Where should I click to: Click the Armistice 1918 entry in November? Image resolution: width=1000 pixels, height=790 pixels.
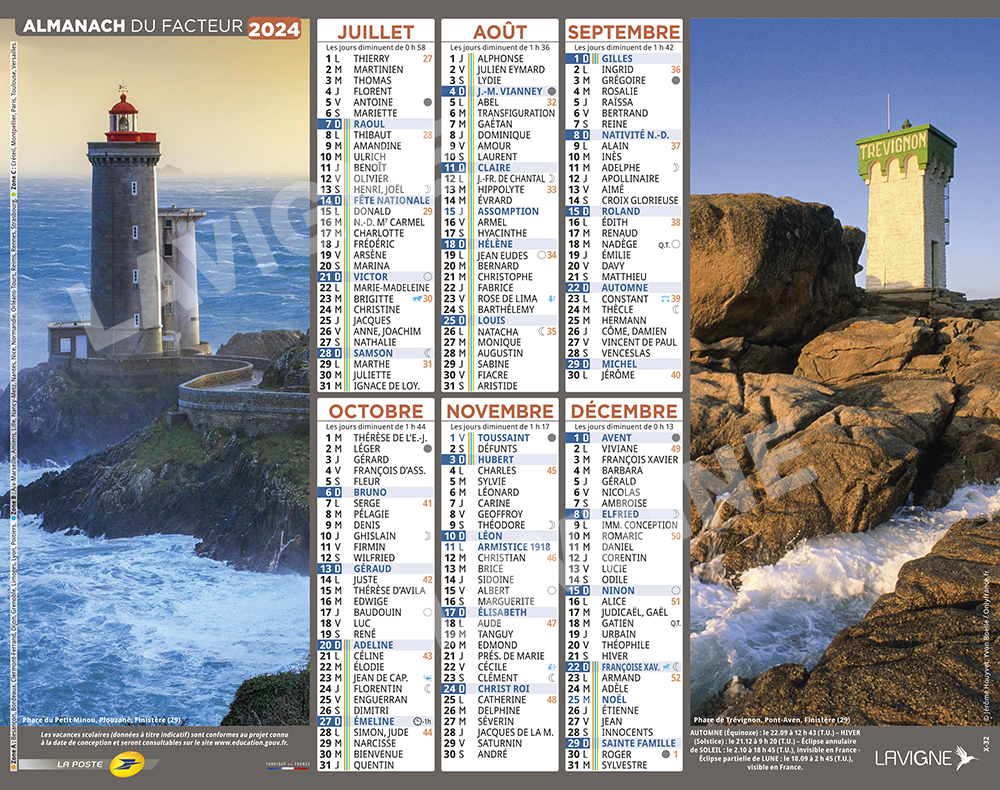(514, 547)
